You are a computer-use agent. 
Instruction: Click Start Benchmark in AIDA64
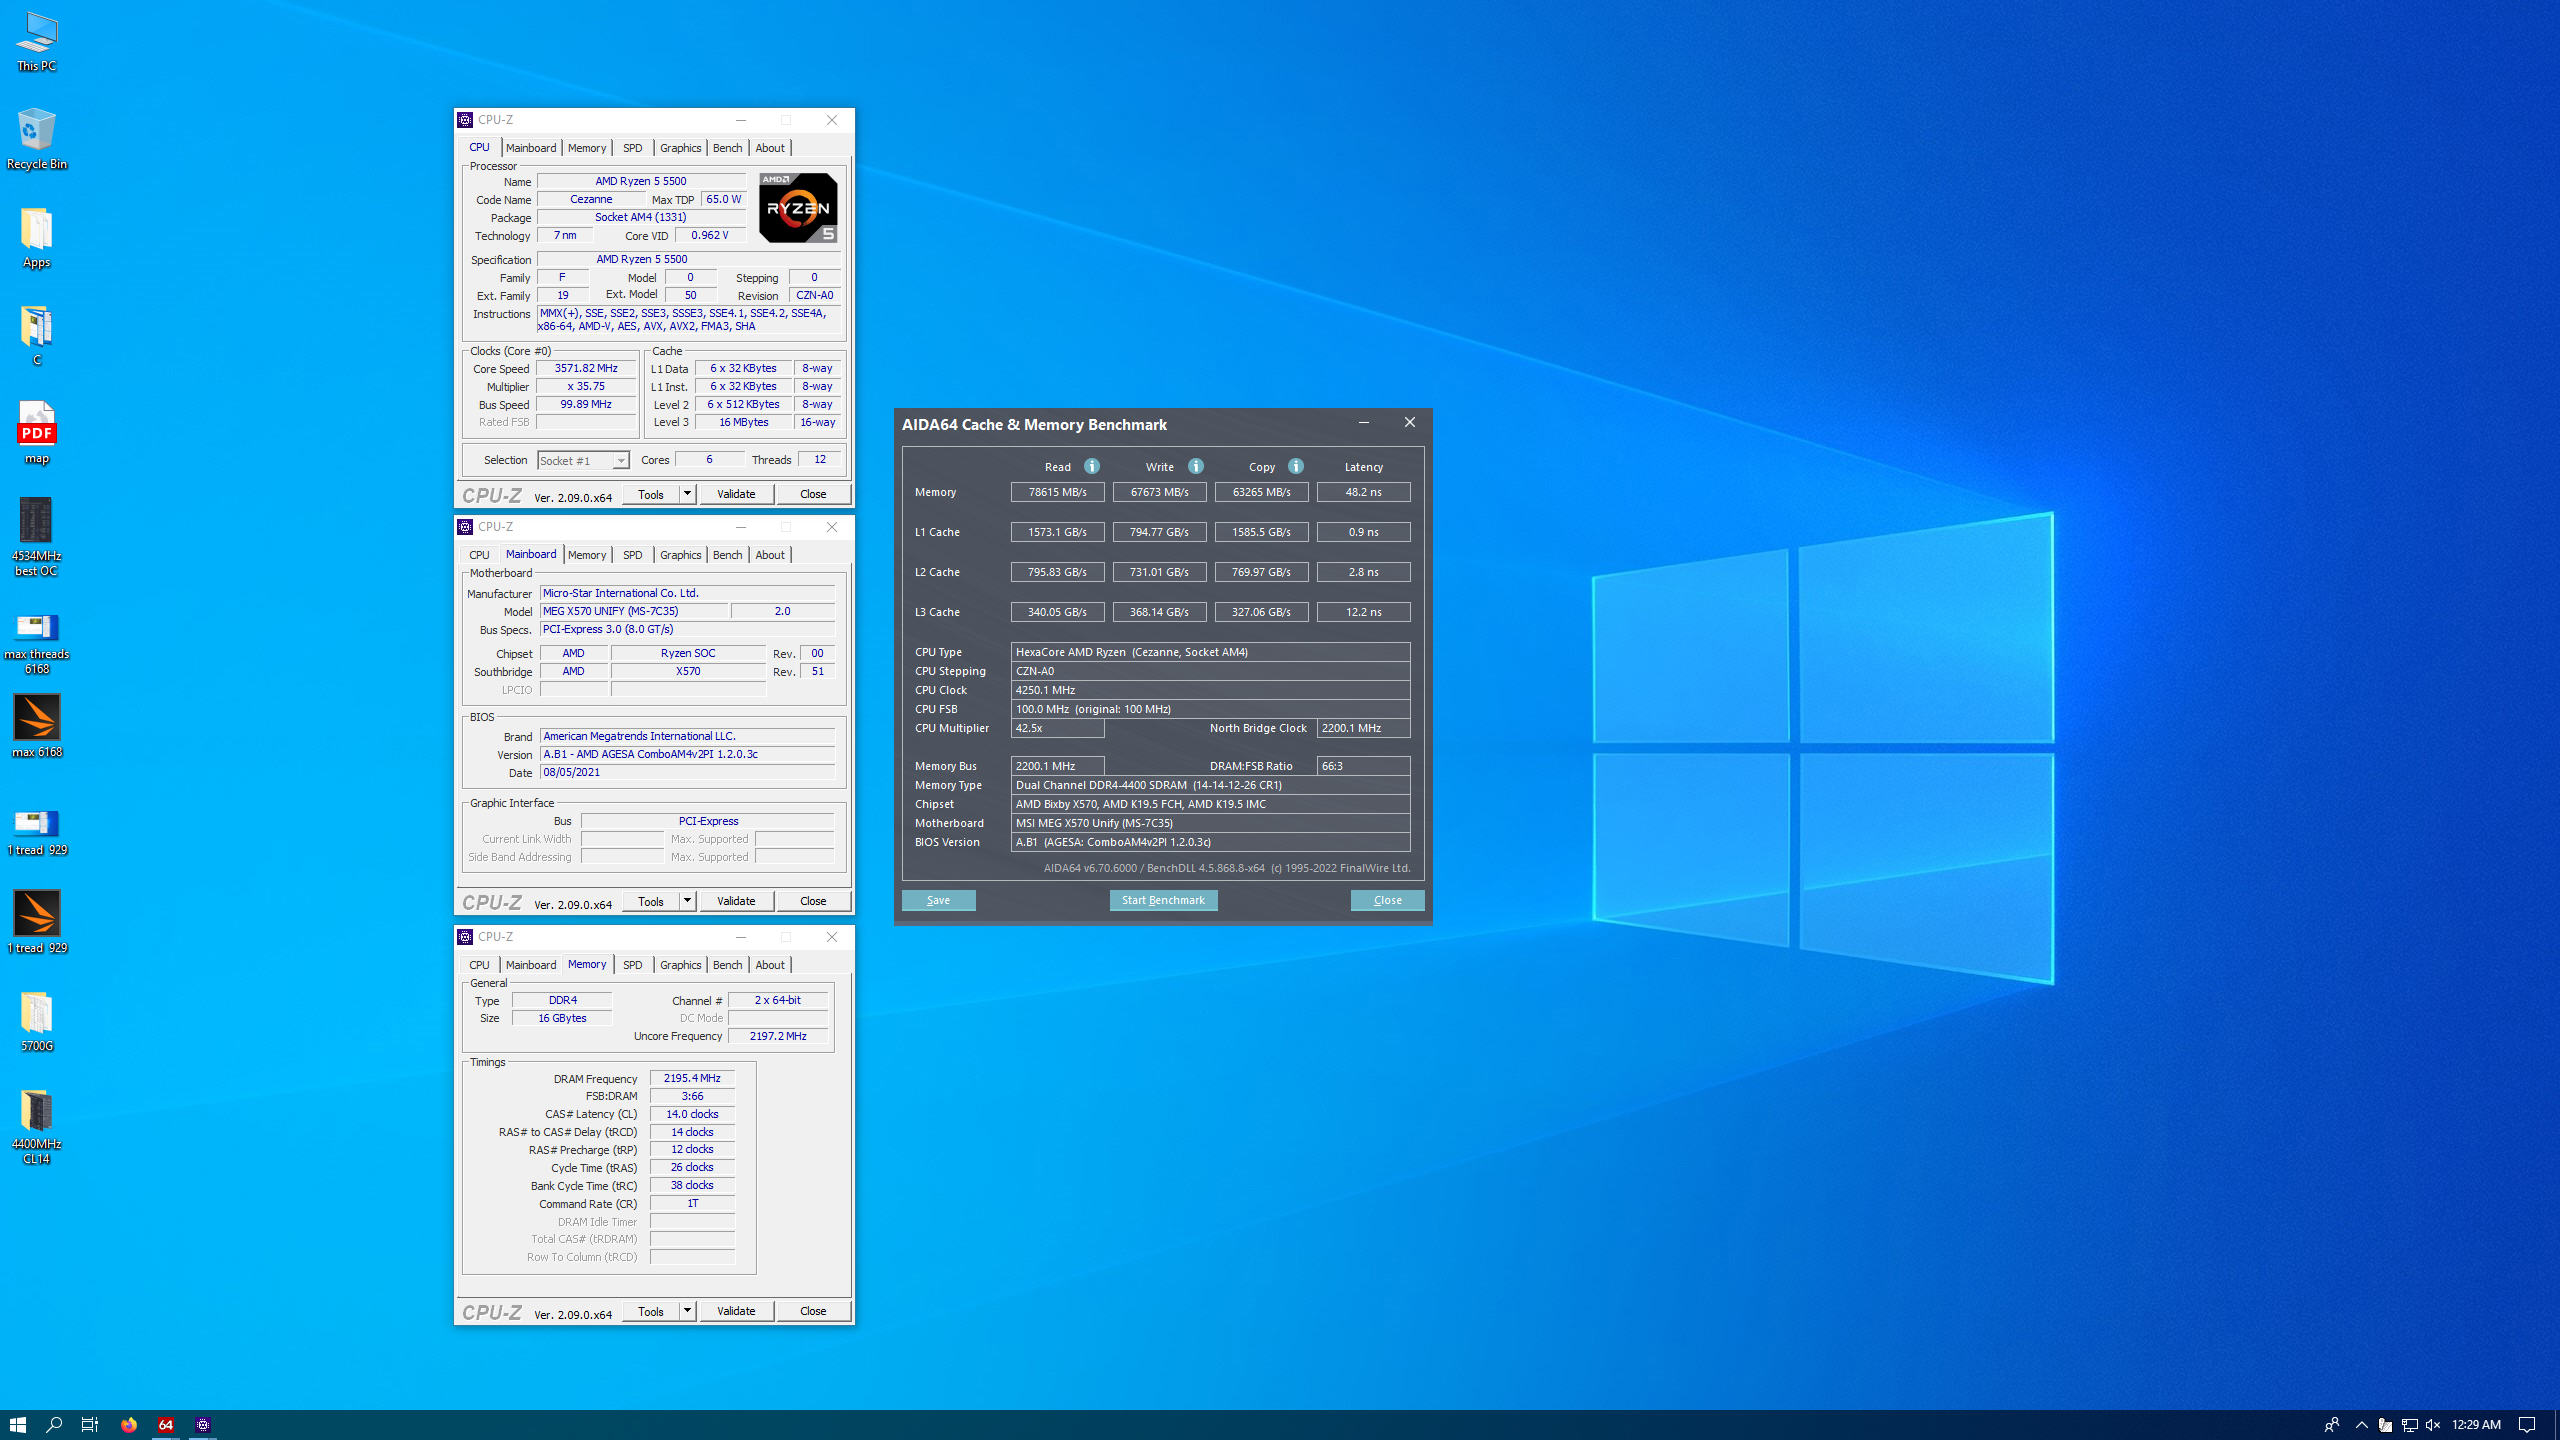pyautogui.click(x=1163, y=900)
